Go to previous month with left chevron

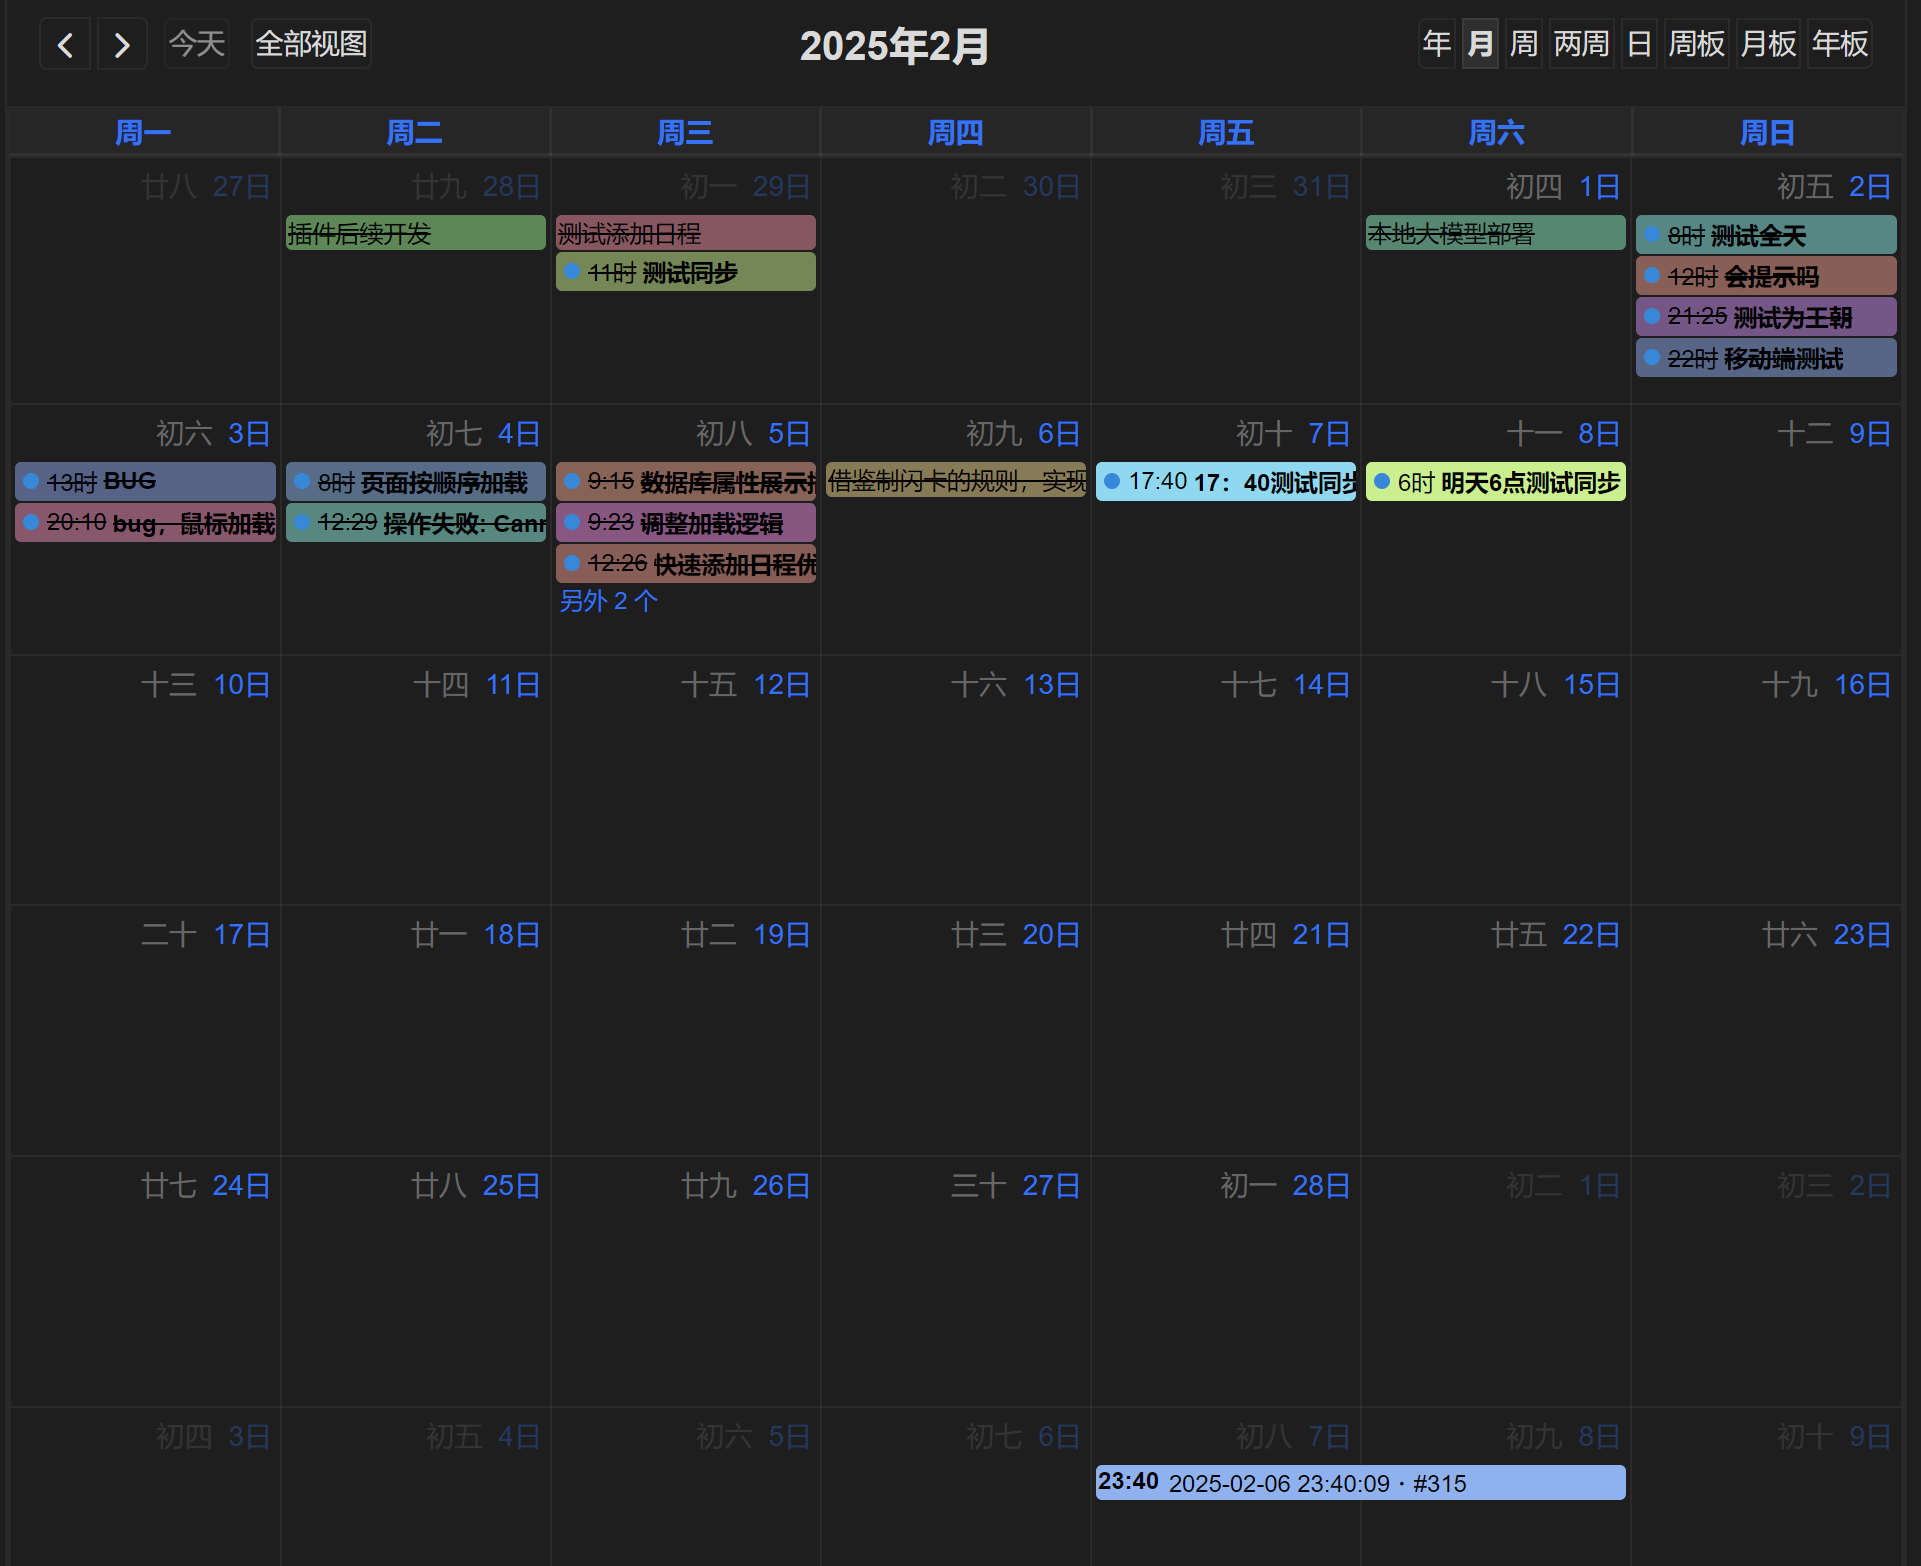point(65,45)
